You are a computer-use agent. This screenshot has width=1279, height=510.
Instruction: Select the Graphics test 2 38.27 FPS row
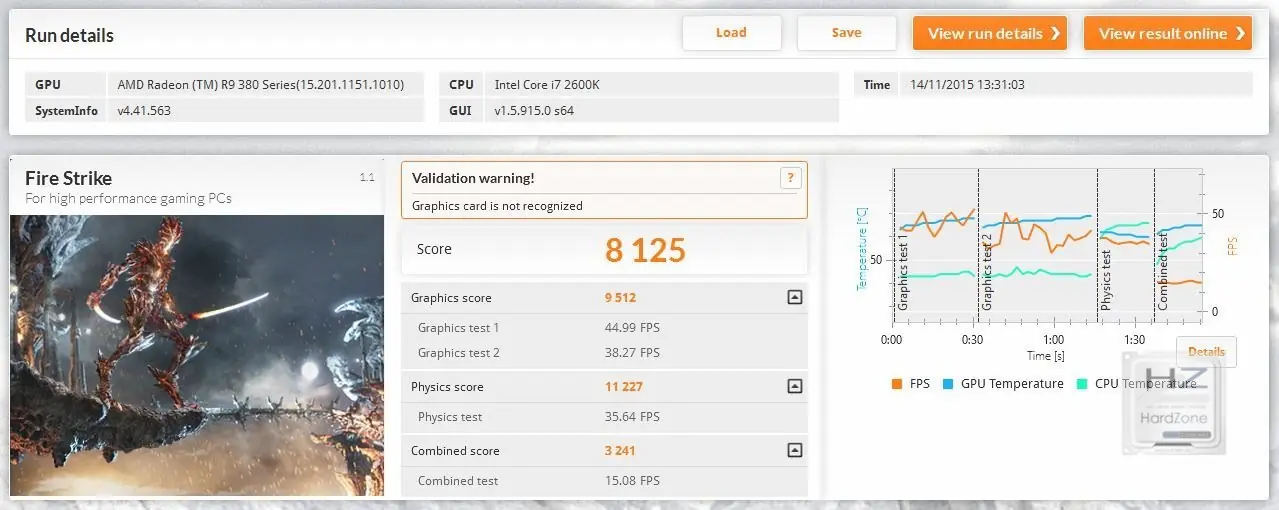pos(604,352)
